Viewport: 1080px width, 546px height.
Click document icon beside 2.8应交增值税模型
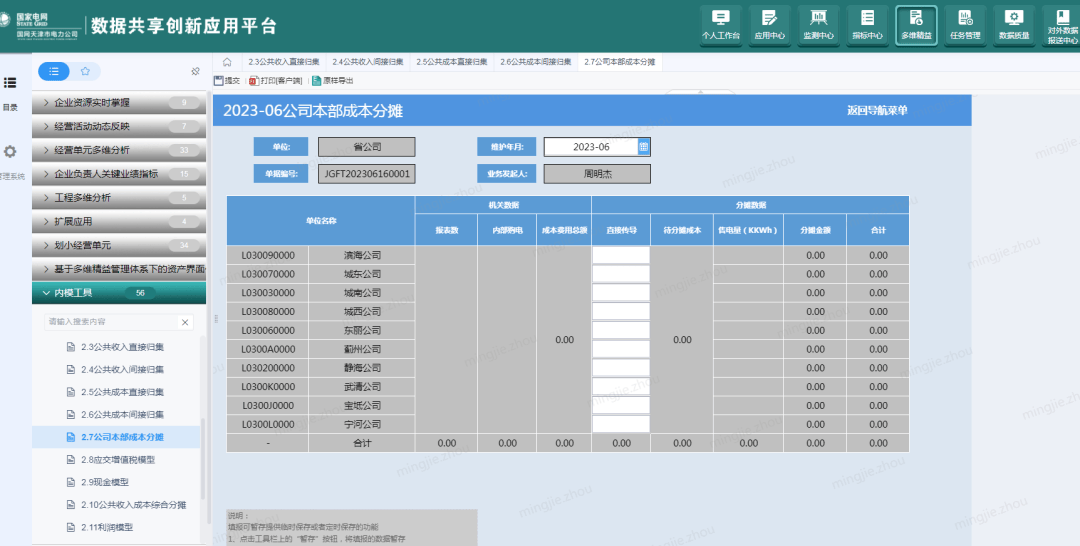coord(70,460)
